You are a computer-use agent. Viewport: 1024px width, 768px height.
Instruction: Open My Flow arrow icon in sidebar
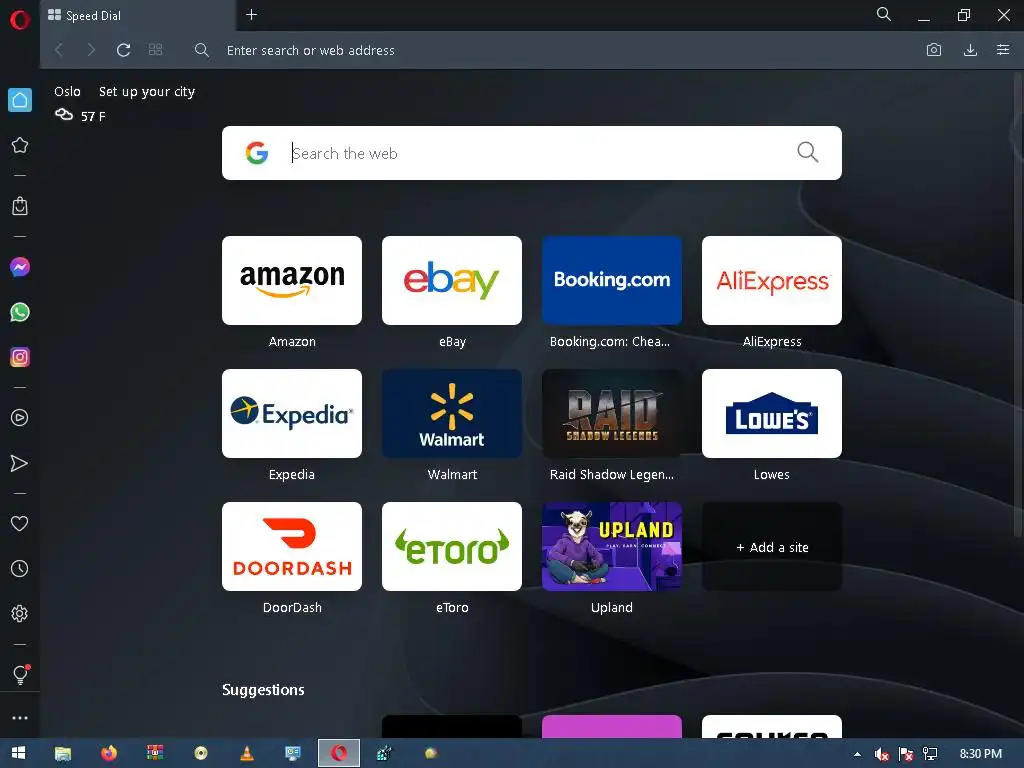pyautogui.click(x=20, y=464)
